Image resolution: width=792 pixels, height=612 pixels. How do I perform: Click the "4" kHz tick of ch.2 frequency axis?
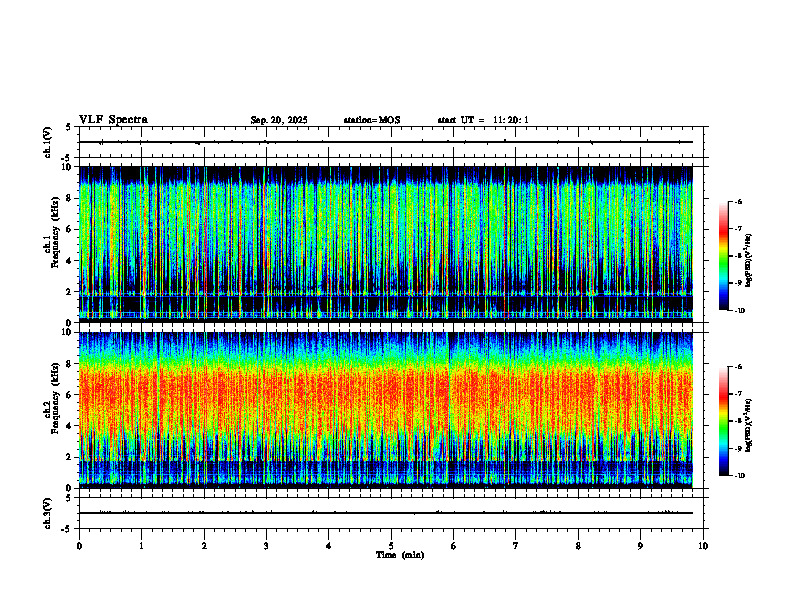[x=70, y=426]
